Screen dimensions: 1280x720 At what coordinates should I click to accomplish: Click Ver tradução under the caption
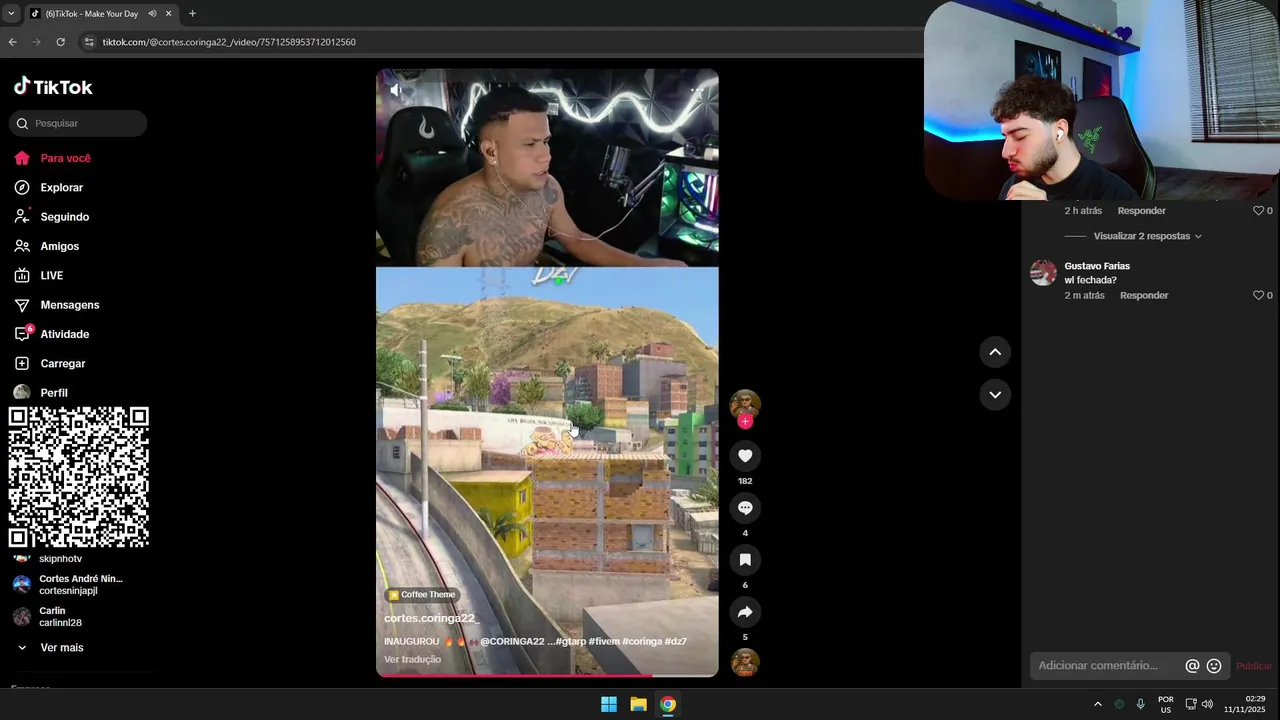[412, 659]
